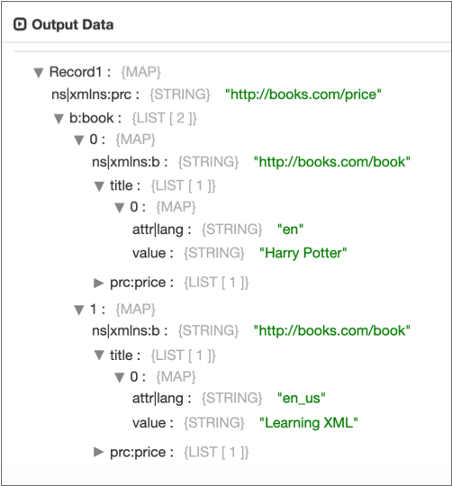Select the ns|xmlns:prc field label
452x486 pixels.
click(95, 95)
